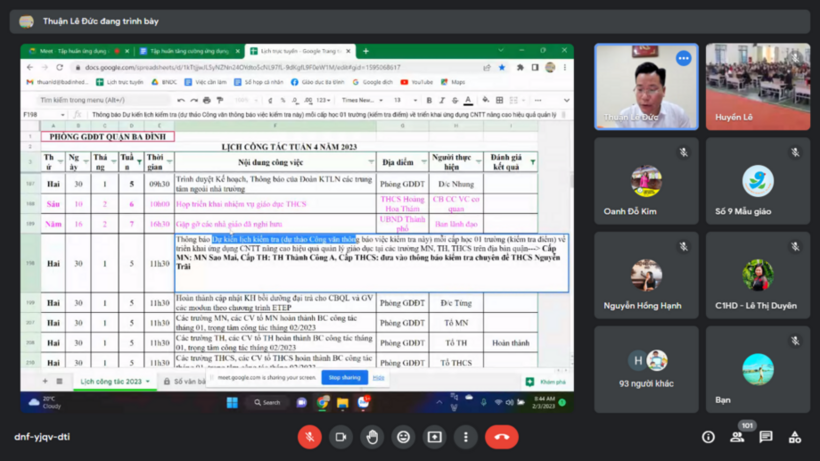820x461 pixels.
Task: Click the Huyền Lê video thumbnail
Action: pyautogui.click(x=757, y=86)
